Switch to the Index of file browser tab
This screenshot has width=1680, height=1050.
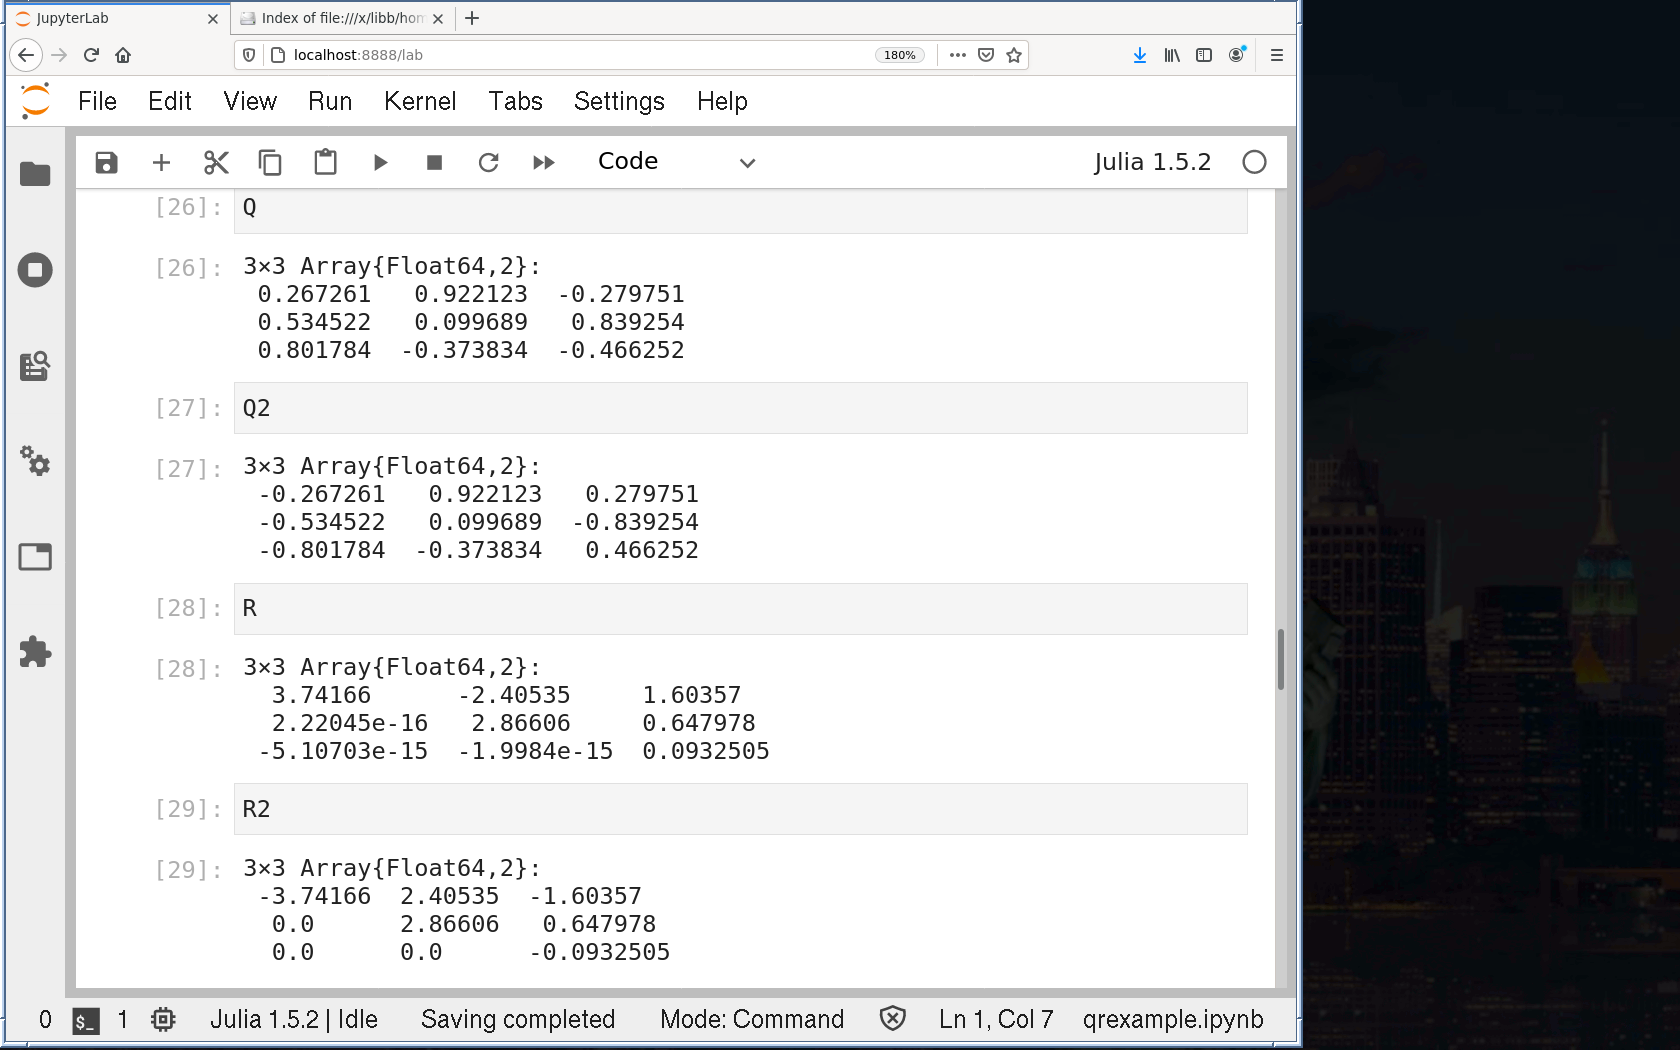coord(340,18)
